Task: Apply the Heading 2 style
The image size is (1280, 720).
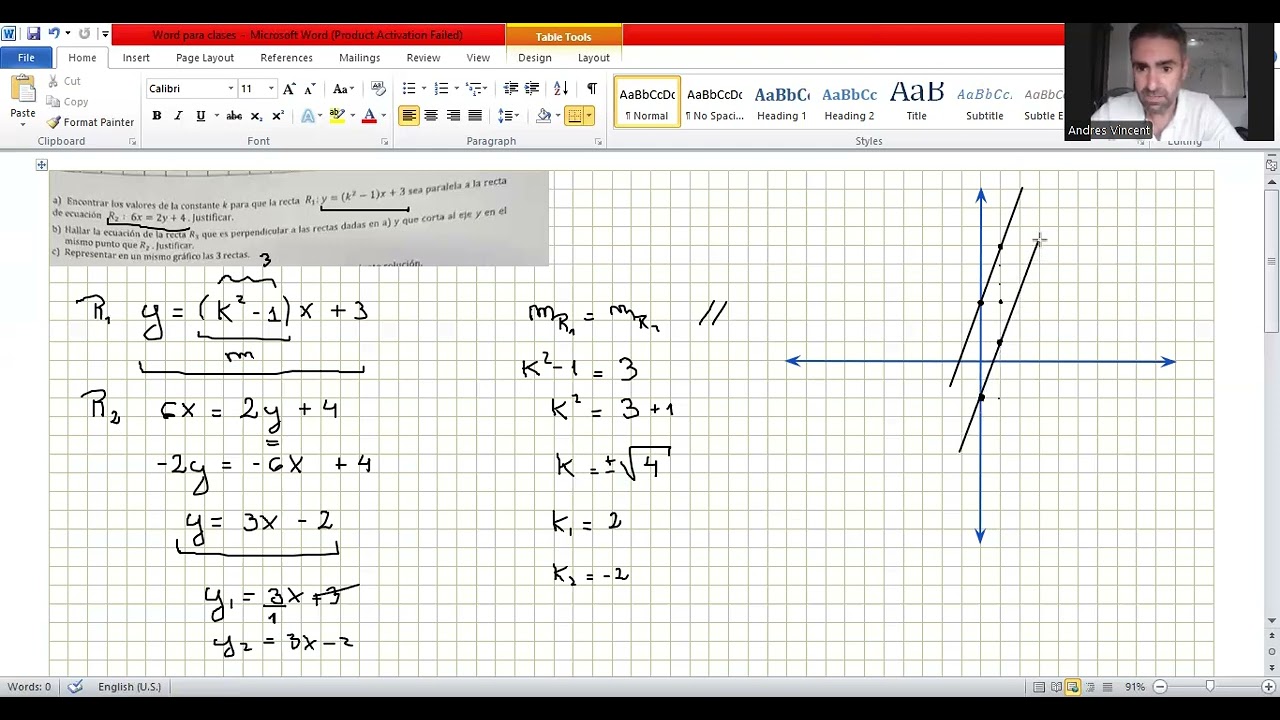Action: coord(849,102)
